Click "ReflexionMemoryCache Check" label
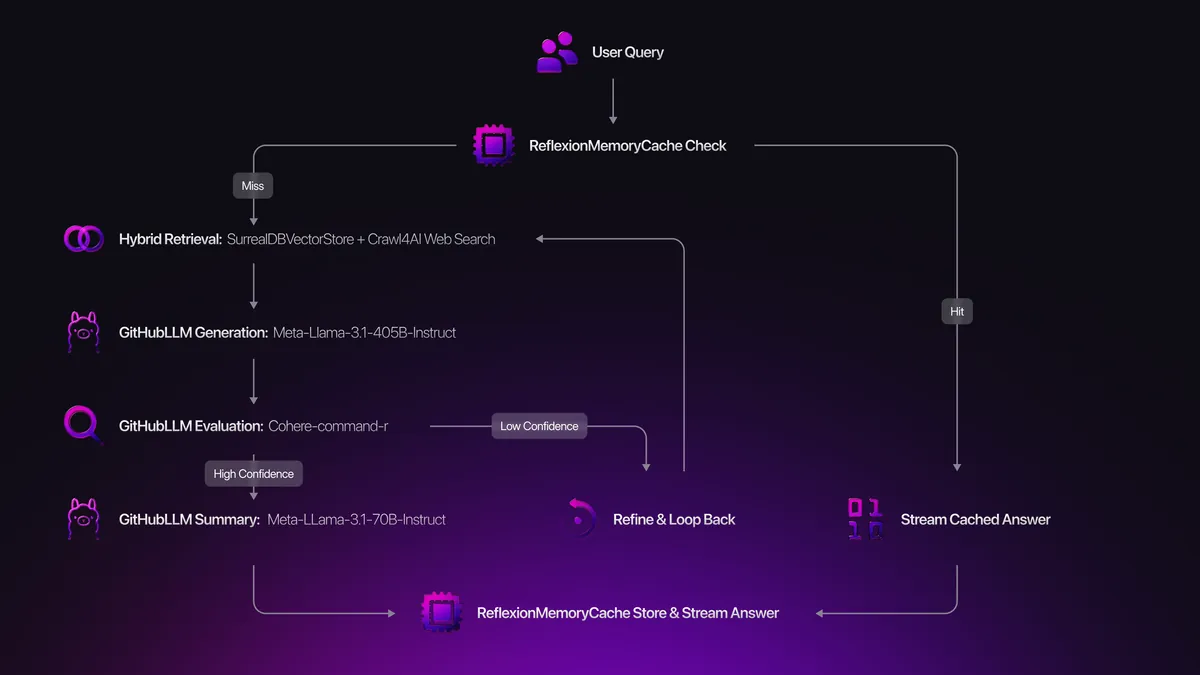Image resolution: width=1200 pixels, height=675 pixels. [628, 146]
